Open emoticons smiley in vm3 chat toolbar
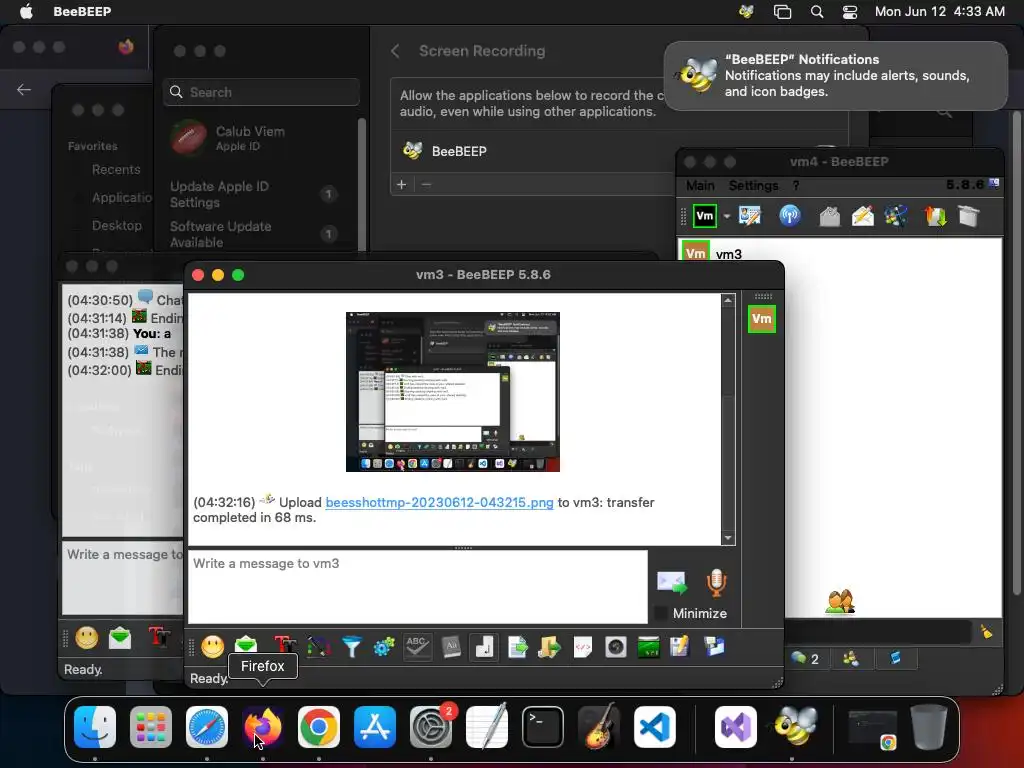This screenshot has height=768, width=1024. [212, 647]
